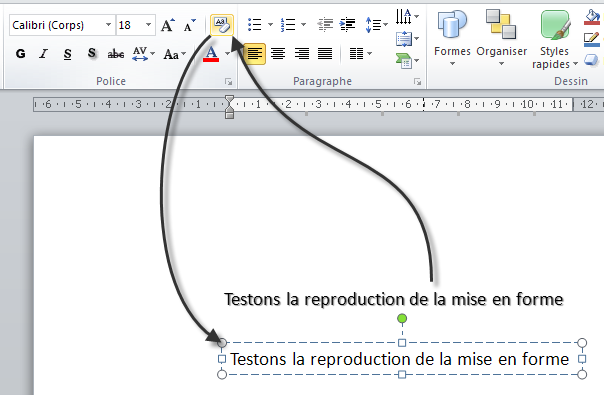Open the numbered list styles arrow
Viewport: 604px width, 395px height.
[304, 25]
